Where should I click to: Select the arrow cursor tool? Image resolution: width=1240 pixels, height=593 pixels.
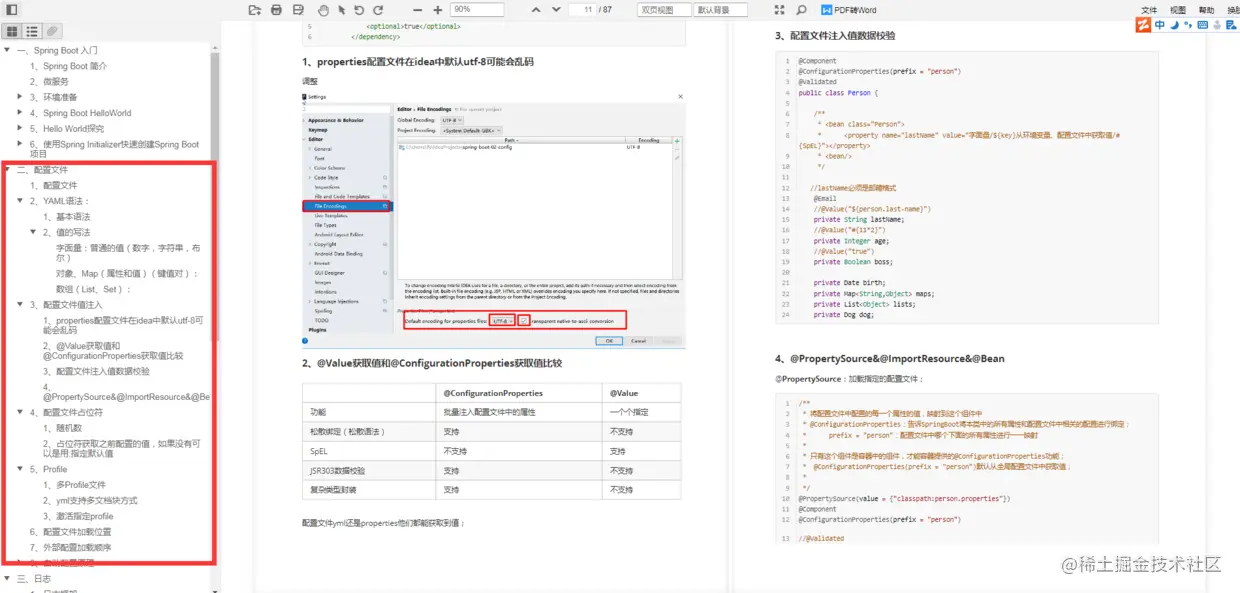pyautogui.click(x=342, y=9)
